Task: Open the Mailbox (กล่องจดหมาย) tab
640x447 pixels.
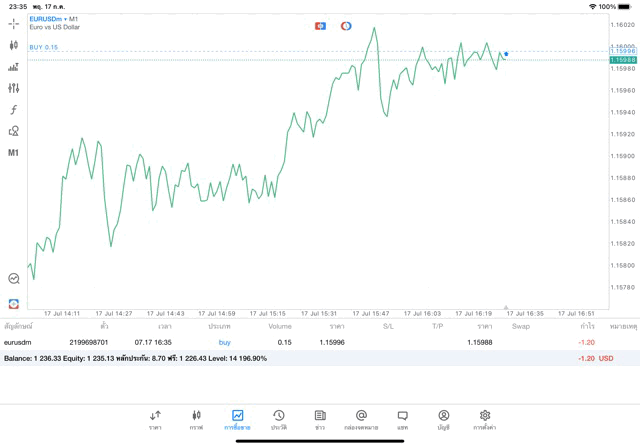Action: [361, 419]
